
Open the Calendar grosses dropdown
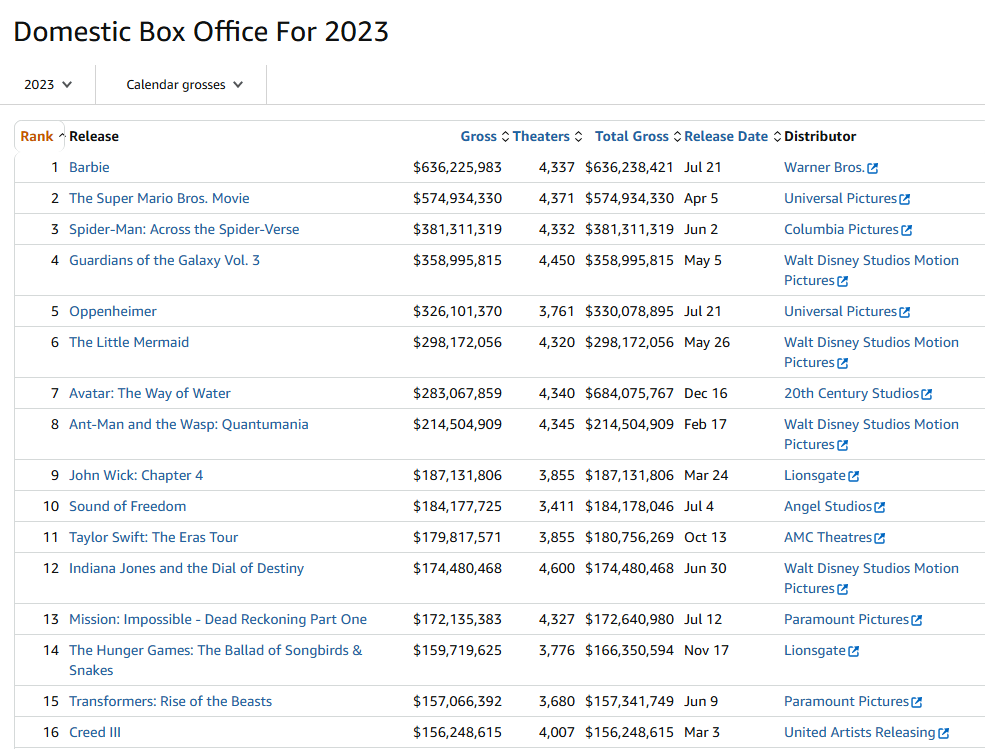pos(184,85)
